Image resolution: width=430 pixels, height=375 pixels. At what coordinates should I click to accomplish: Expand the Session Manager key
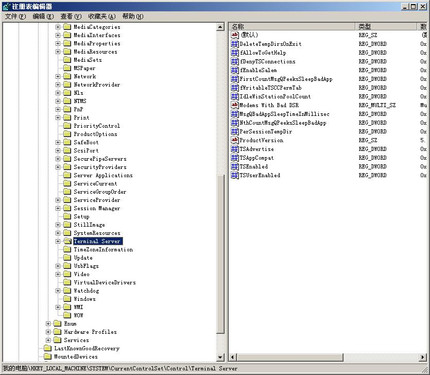tap(58, 208)
